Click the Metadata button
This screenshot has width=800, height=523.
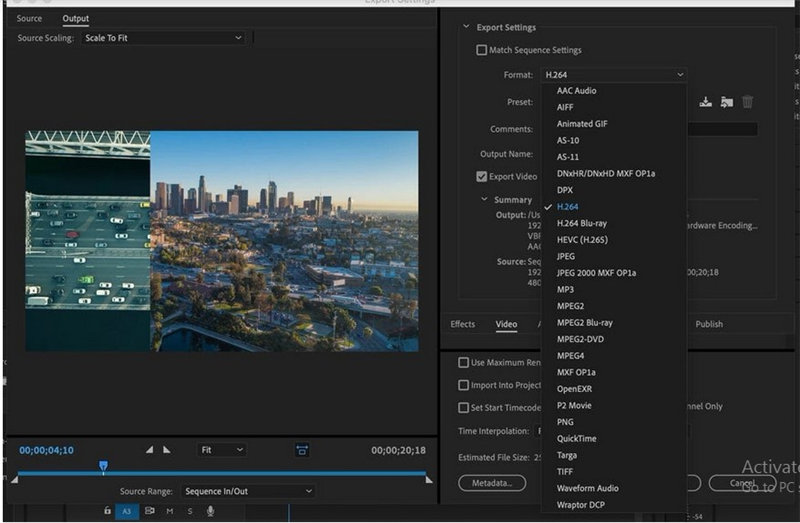(x=492, y=483)
